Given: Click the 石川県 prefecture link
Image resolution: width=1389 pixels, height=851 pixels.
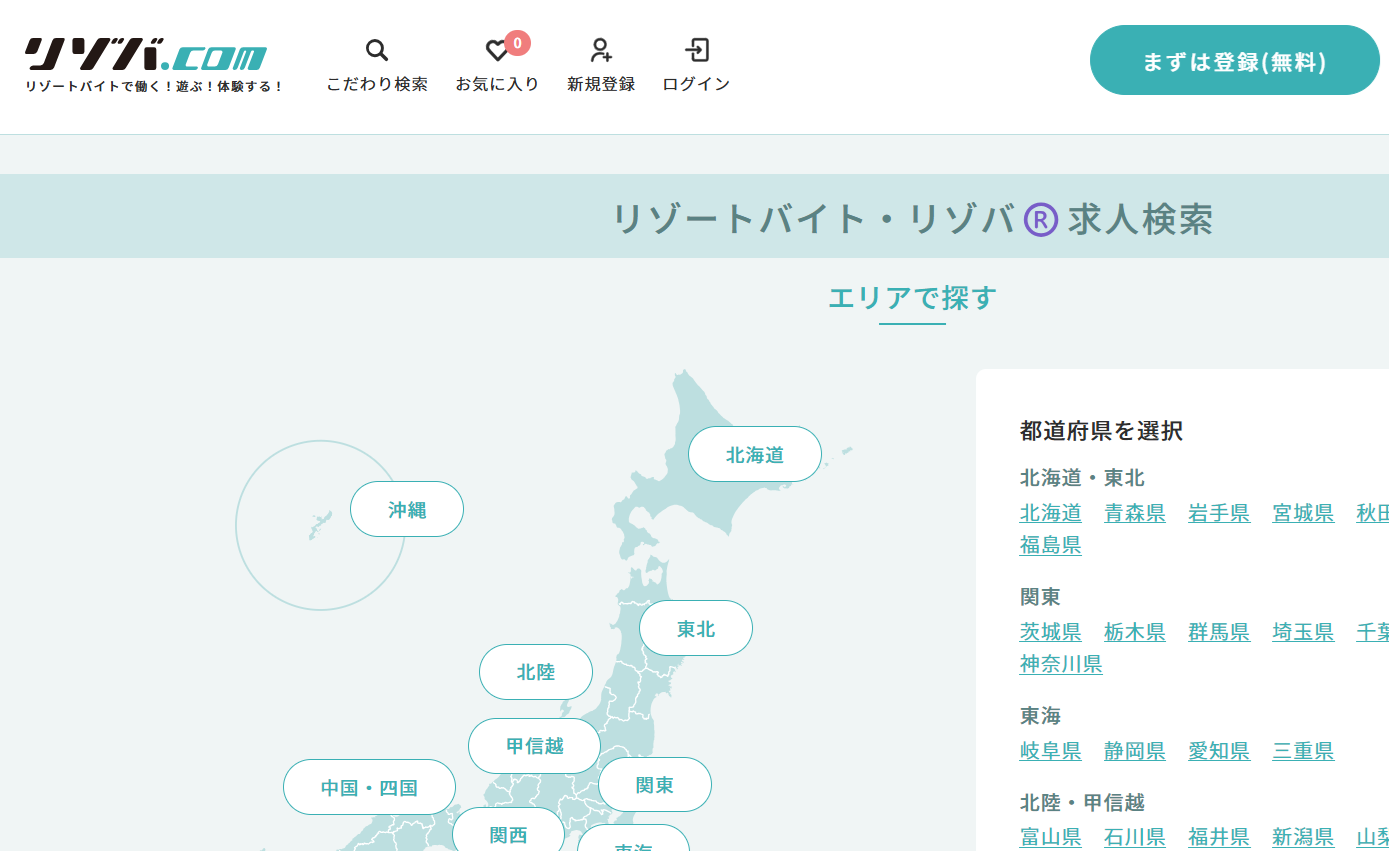Looking at the screenshot, I should (1134, 837).
